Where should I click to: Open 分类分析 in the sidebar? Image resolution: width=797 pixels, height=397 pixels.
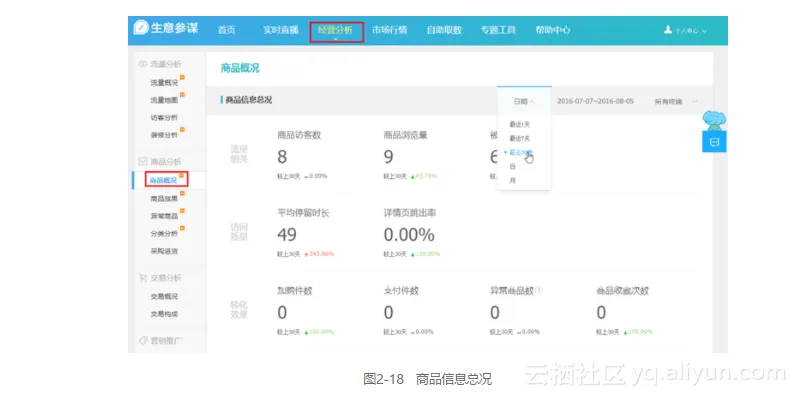click(x=164, y=233)
